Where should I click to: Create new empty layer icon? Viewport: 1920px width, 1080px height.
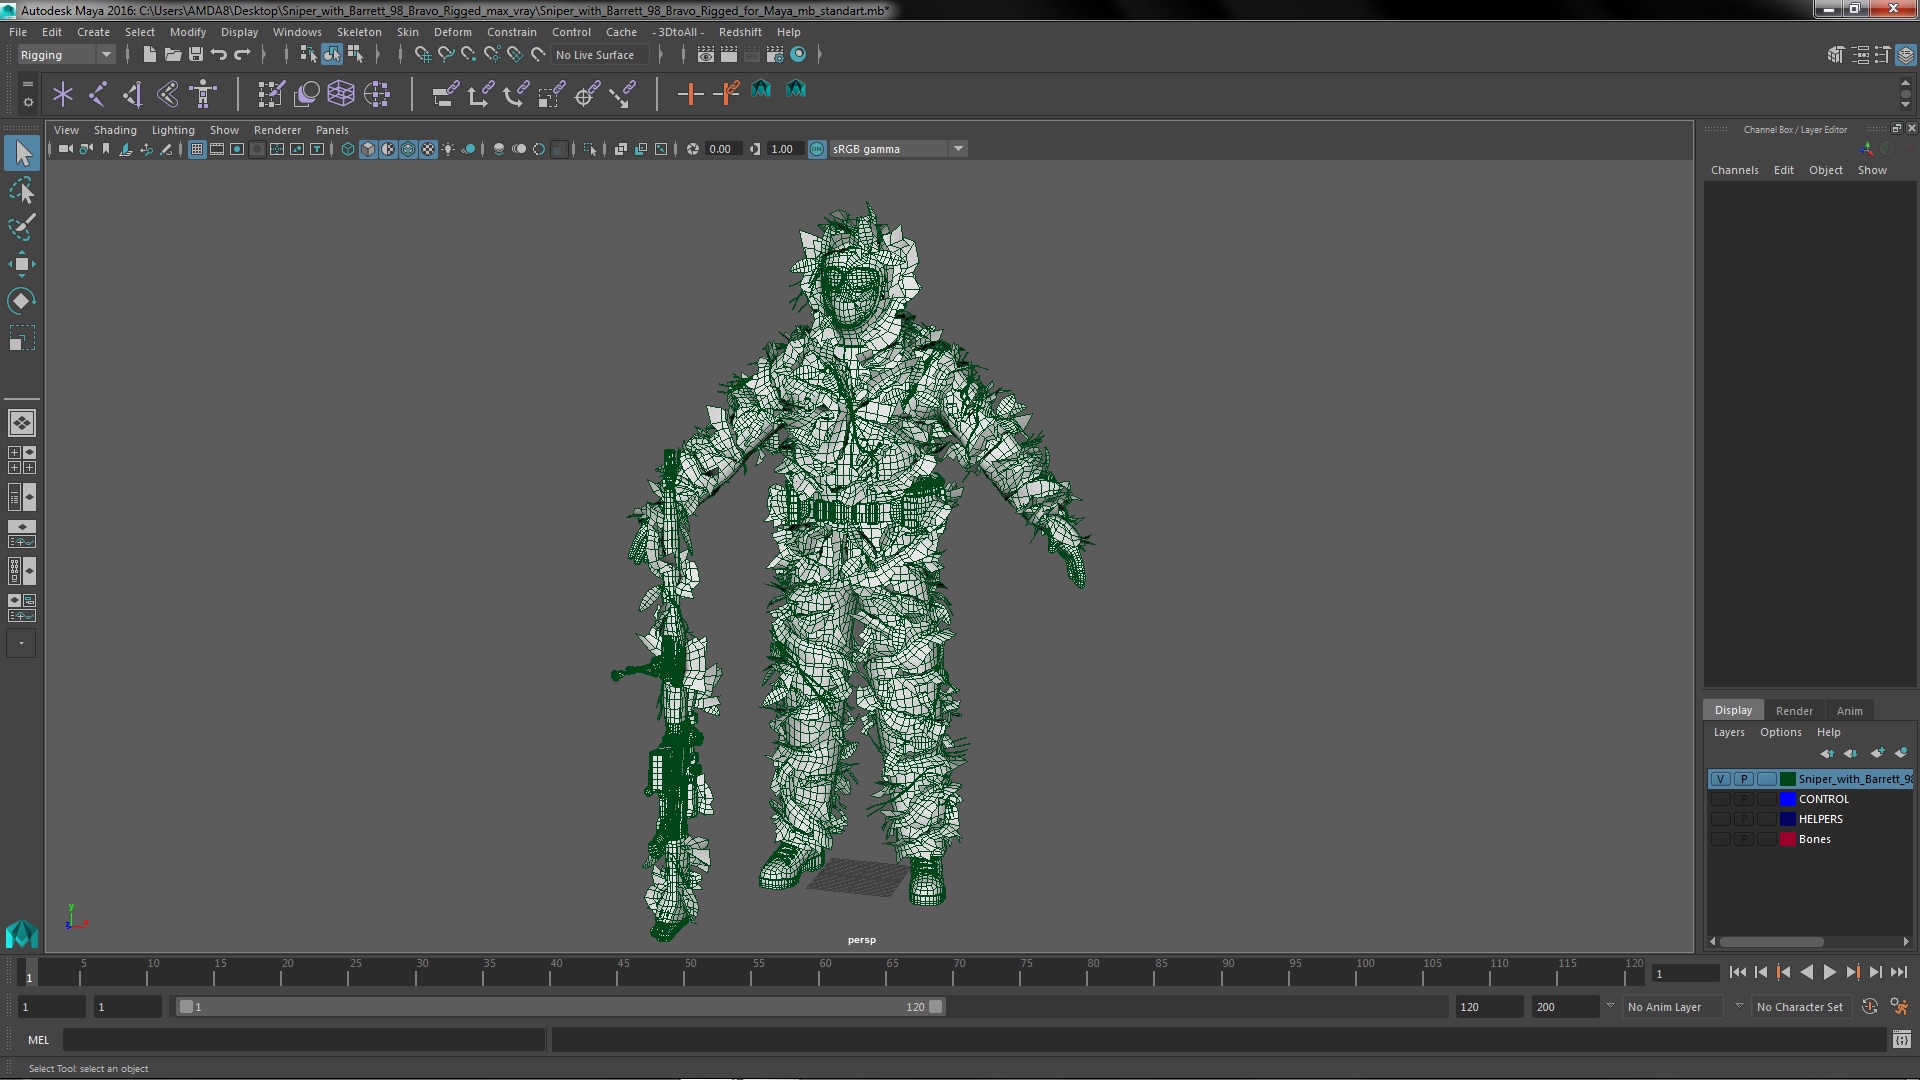(1877, 753)
